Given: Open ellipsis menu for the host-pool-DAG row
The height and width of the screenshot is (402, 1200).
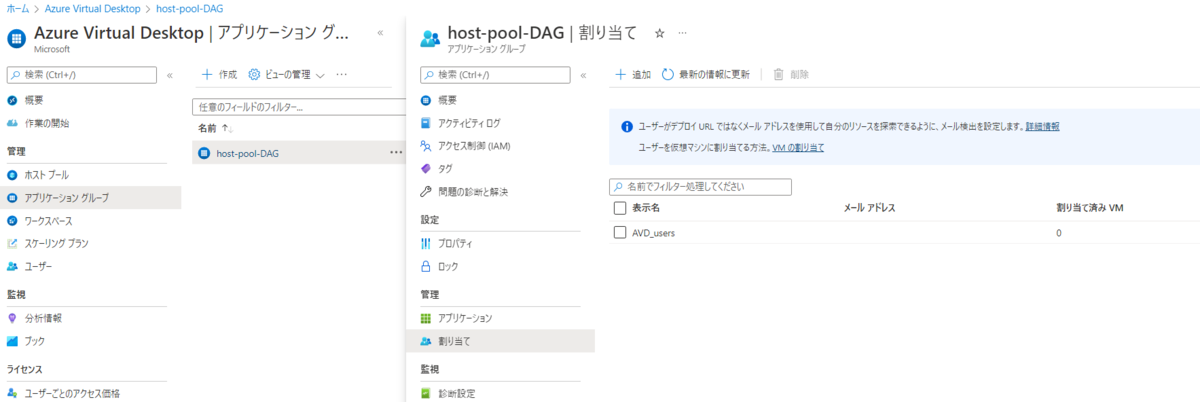Looking at the screenshot, I should 396,153.
